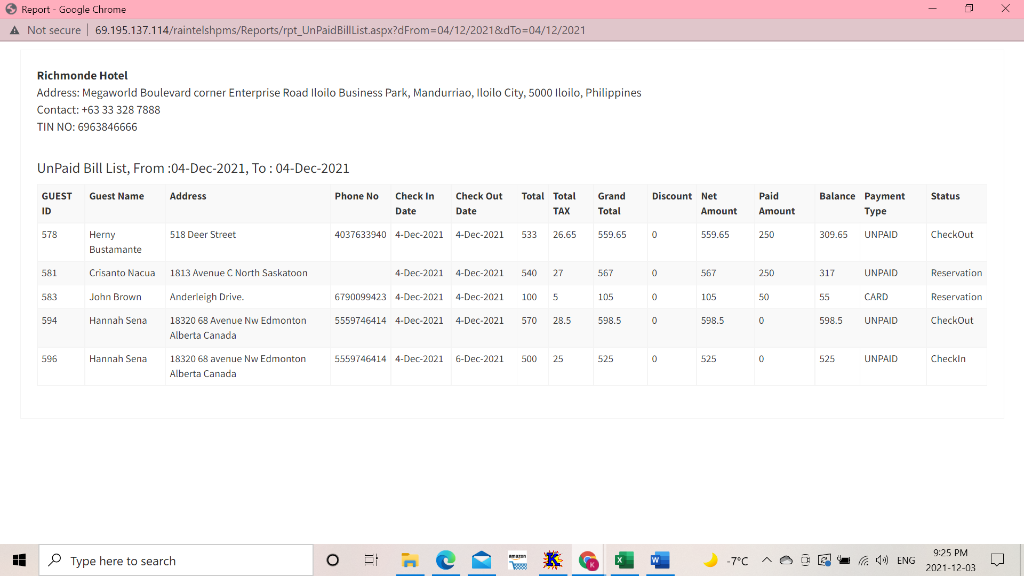Open the Mail app from the taskbar
The image size is (1024, 576).
482,560
